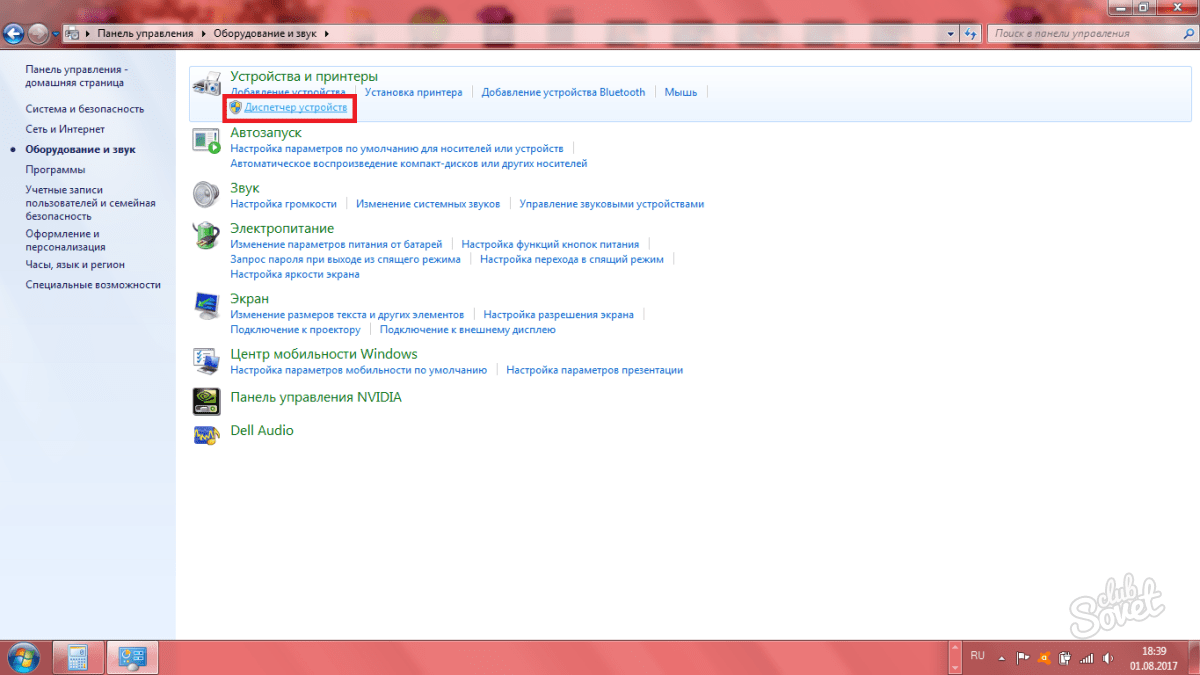This screenshot has height=675, width=1200.
Task: Go to Система и безопасность category
Action: pyautogui.click(x=85, y=109)
